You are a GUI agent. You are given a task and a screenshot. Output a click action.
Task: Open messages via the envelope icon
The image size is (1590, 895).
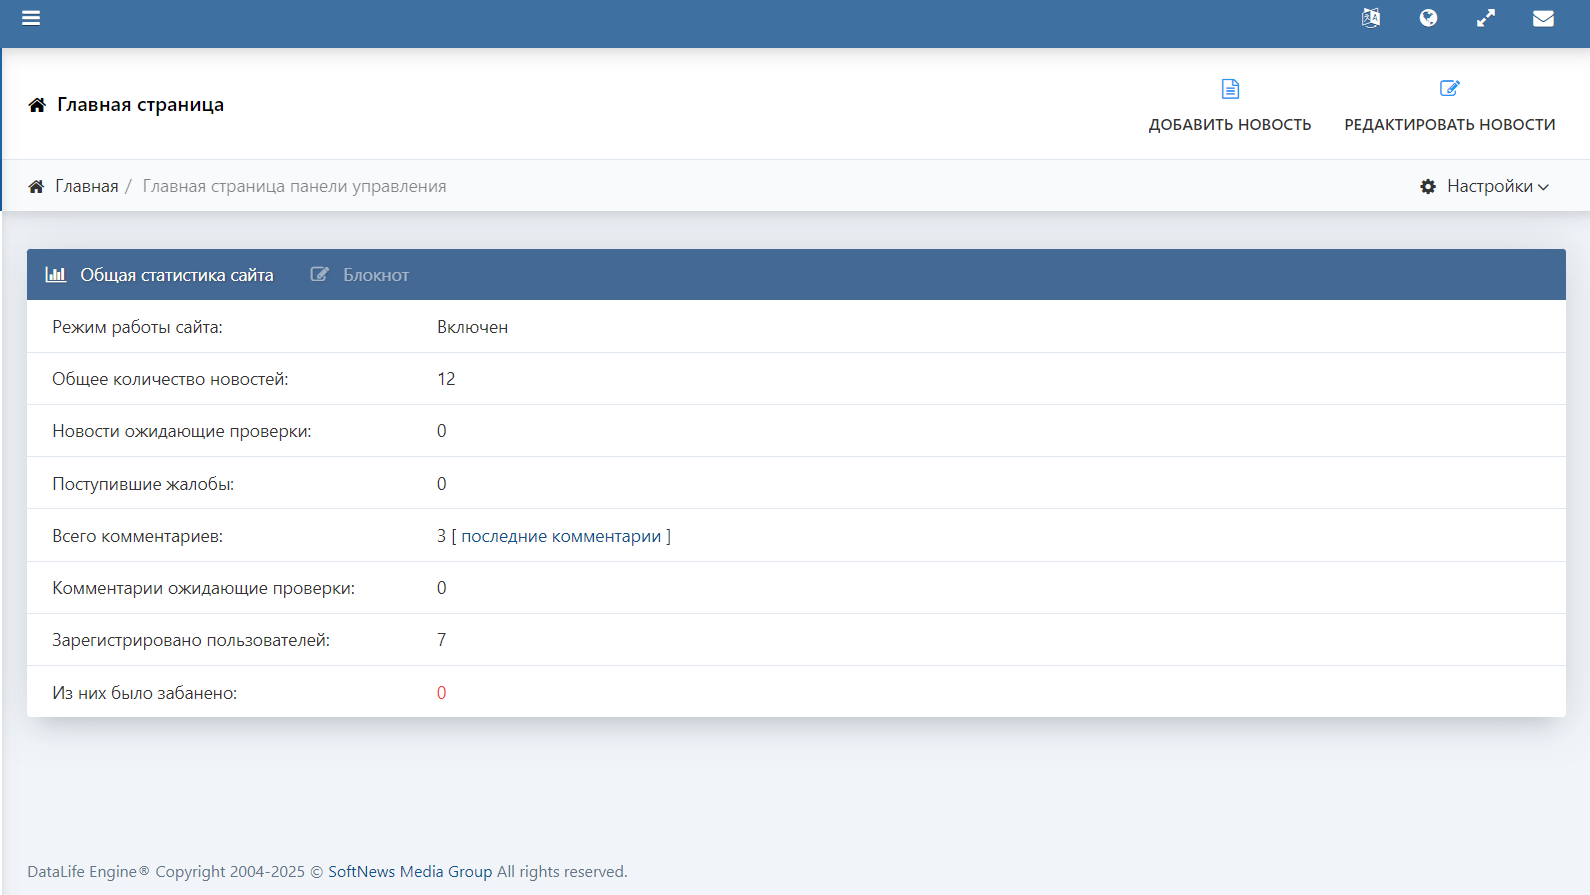pyautogui.click(x=1543, y=18)
